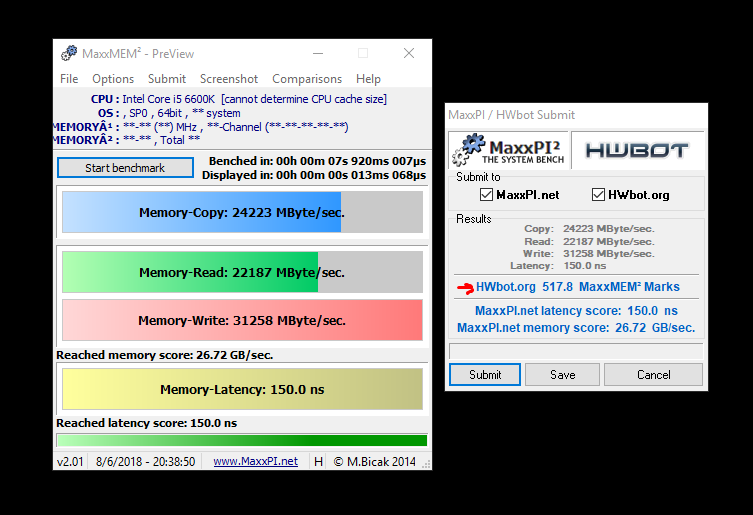Click the MaxxPI² system bench logo
The width and height of the screenshot is (753, 515).
(509, 150)
